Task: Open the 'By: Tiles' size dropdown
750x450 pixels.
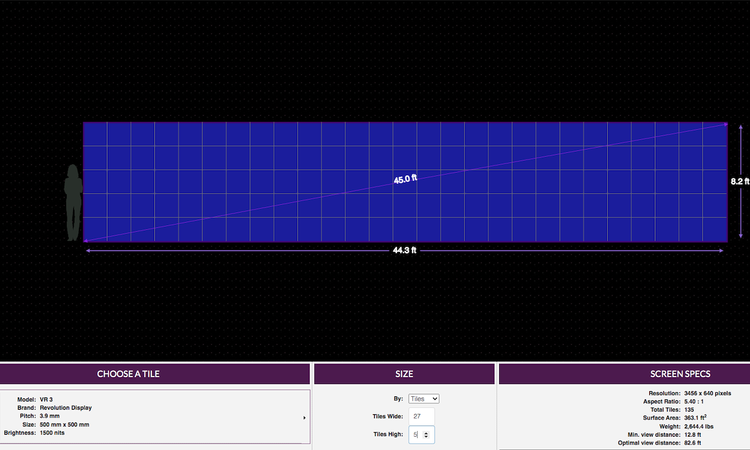Action: 423,398
